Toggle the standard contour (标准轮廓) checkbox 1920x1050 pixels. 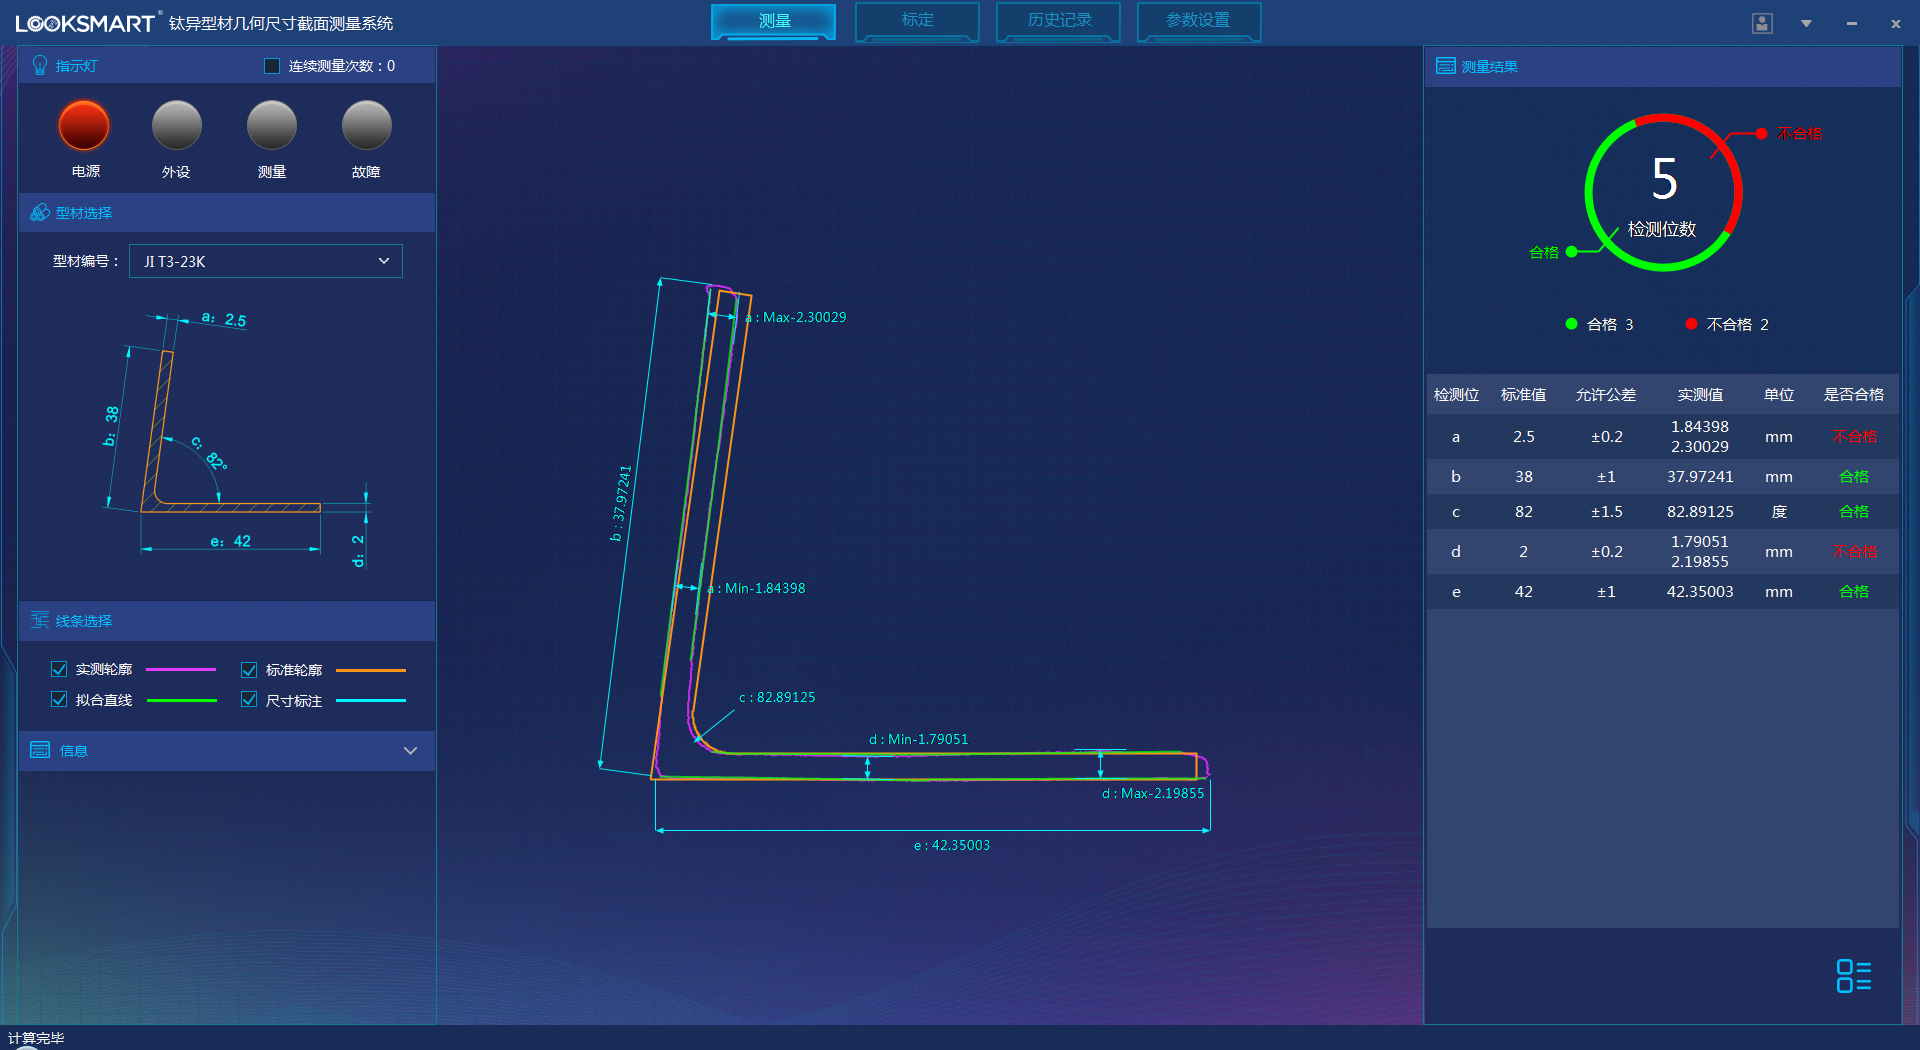pyautogui.click(x=249, y=669)
